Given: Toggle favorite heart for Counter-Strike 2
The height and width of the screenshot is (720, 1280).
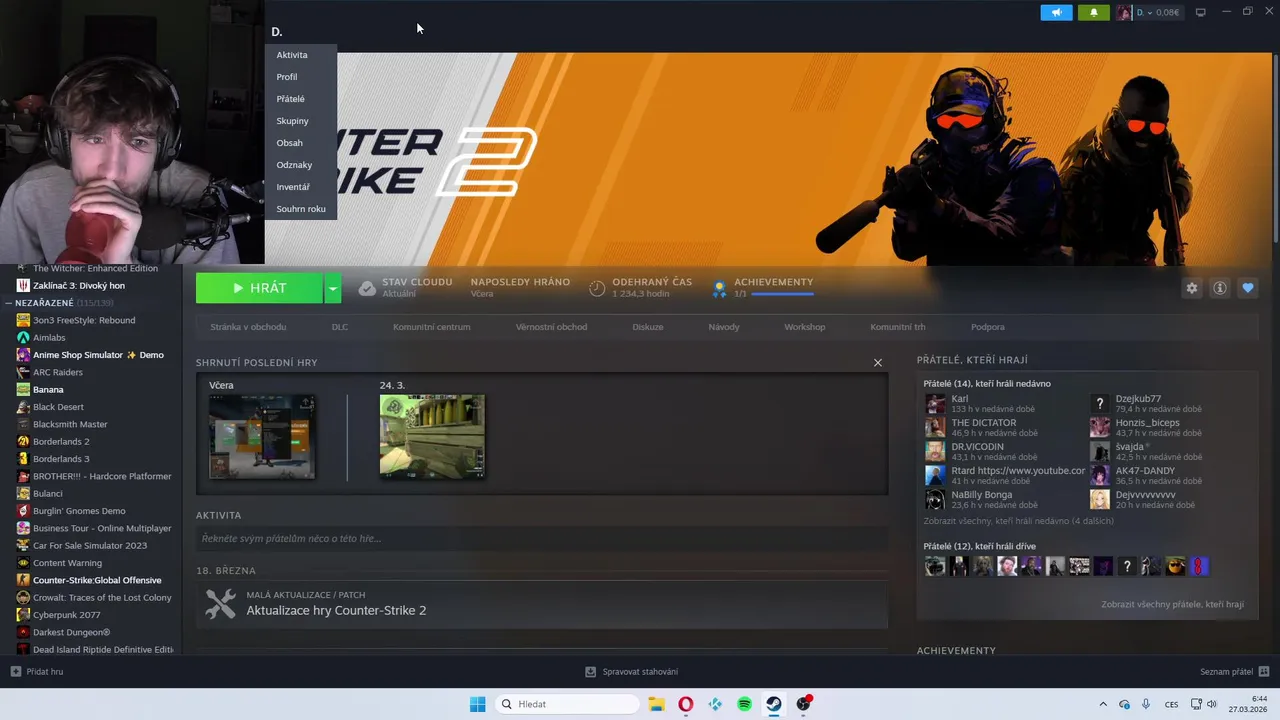Looking at the screenshot, I should 1248,288.
